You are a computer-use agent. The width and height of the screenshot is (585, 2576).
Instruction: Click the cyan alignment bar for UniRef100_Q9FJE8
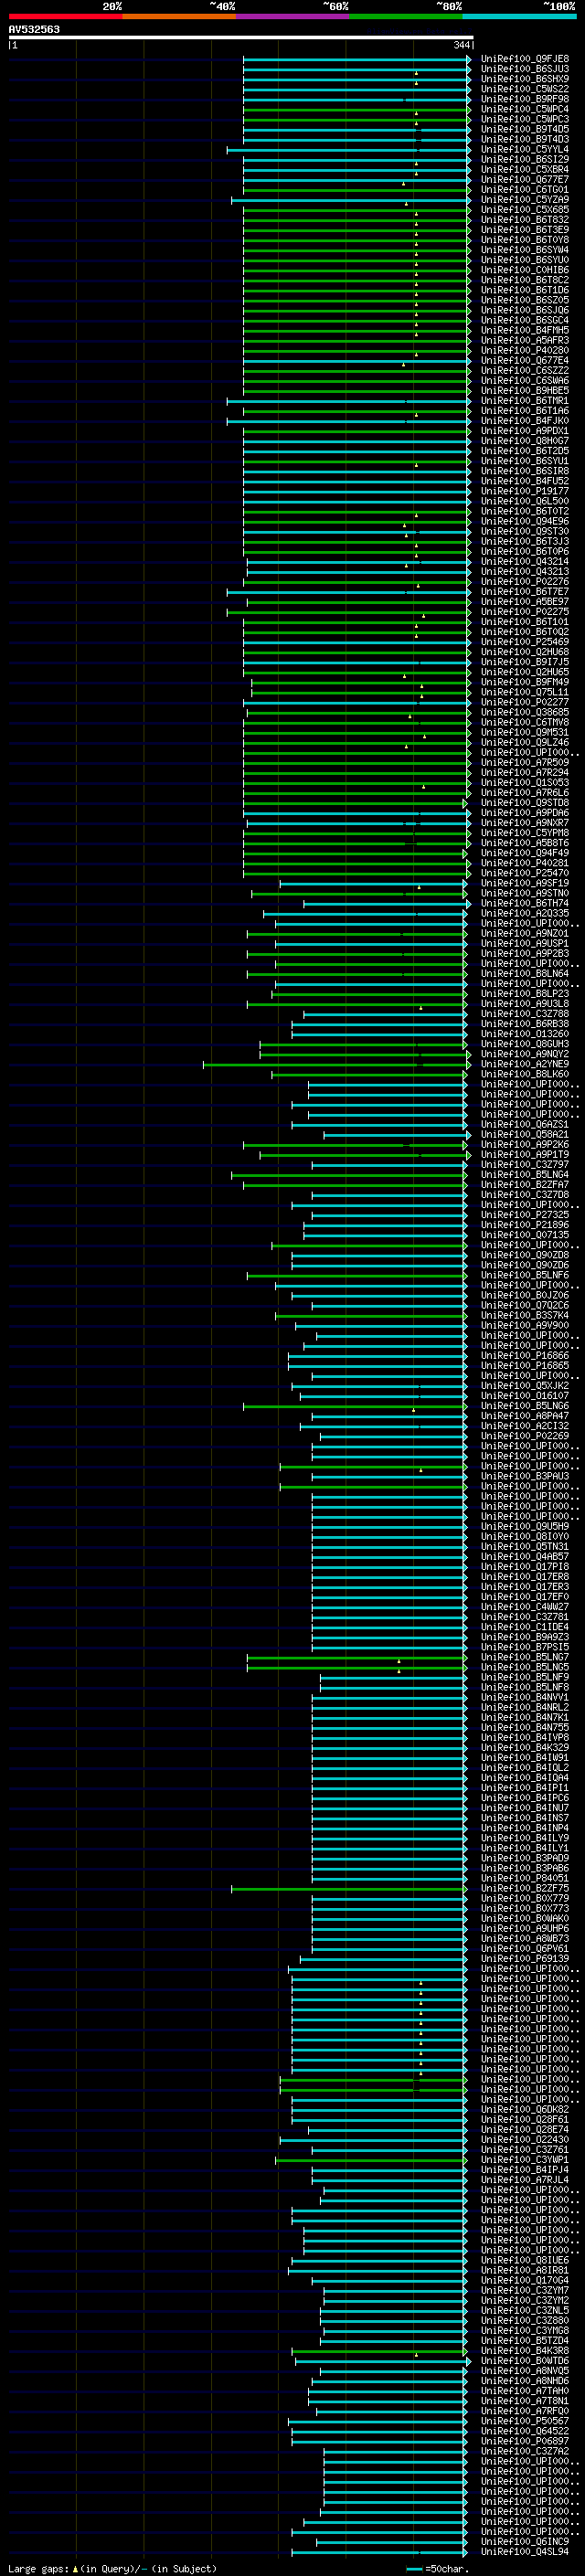(x=357, y=59)
